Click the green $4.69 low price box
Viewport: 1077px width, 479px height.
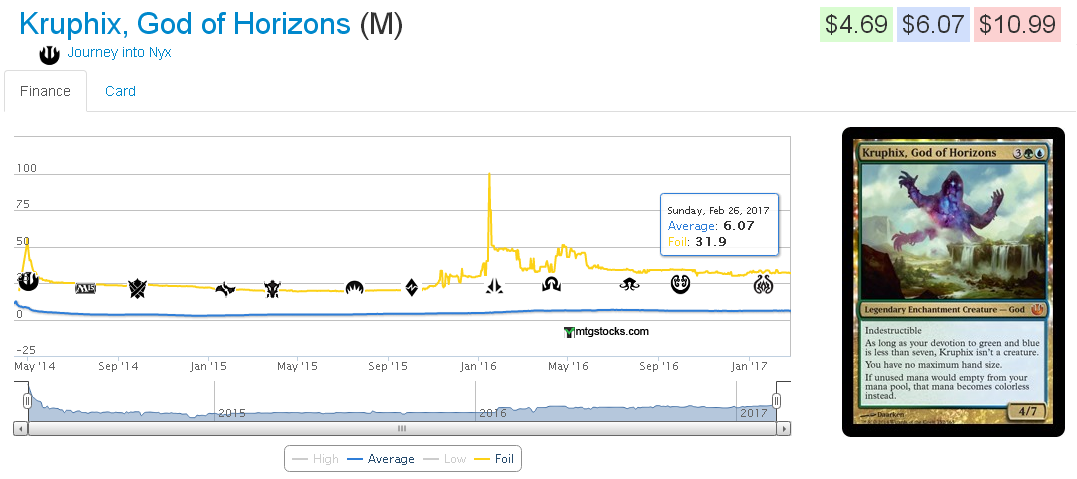coord(857,25)
